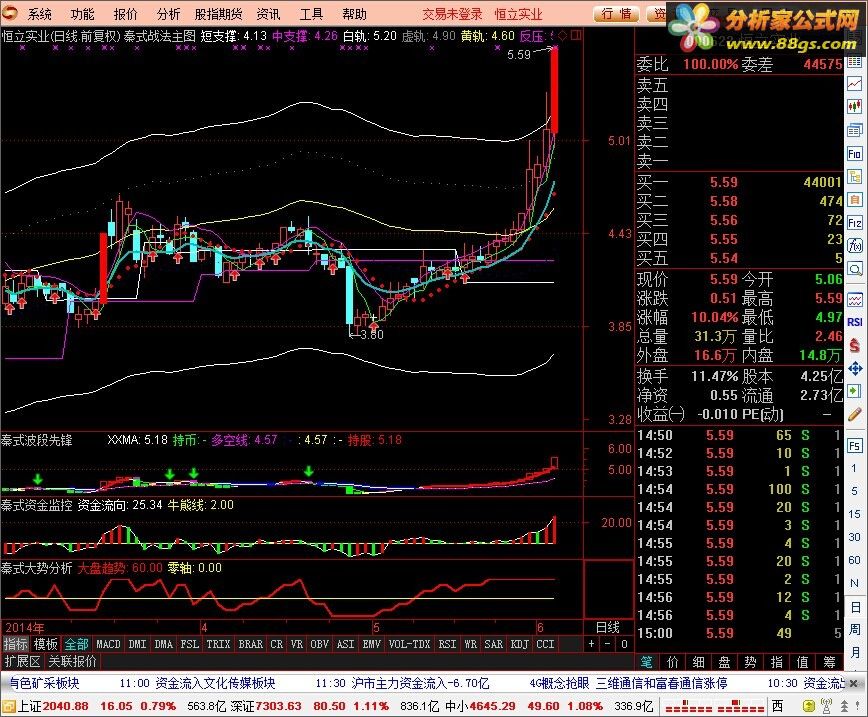The image size is (868, 717).
Task: Click the magnifier search icon in sidebar
Action: [854, 269]
